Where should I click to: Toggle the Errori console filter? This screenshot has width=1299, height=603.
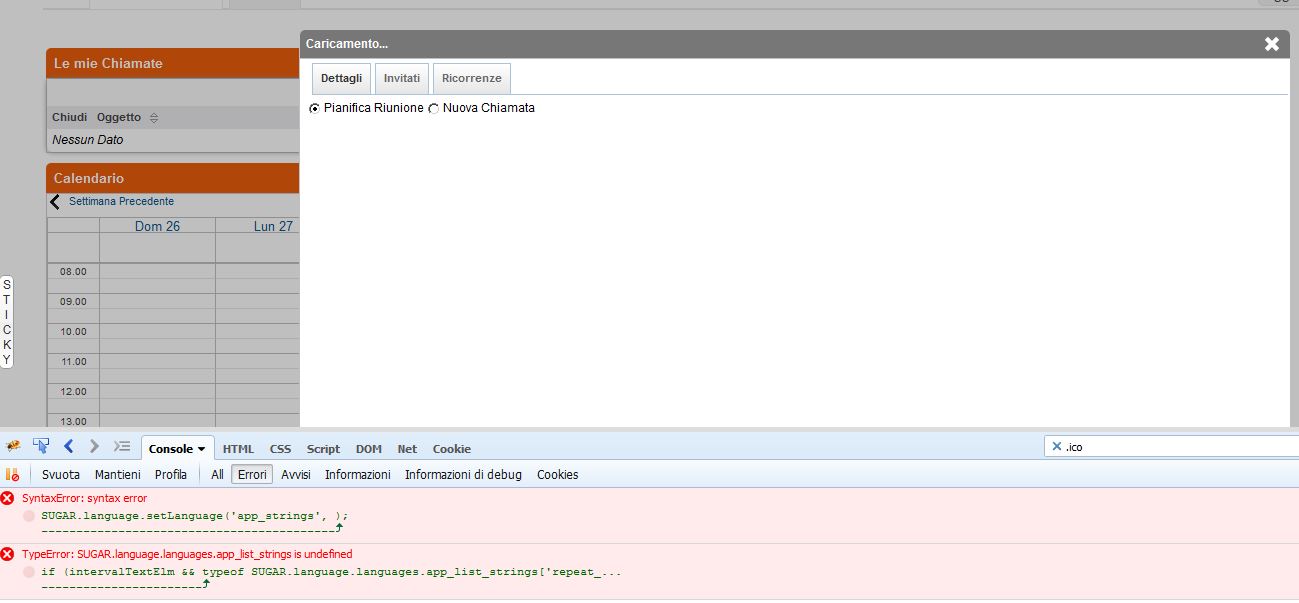[252, 475]
